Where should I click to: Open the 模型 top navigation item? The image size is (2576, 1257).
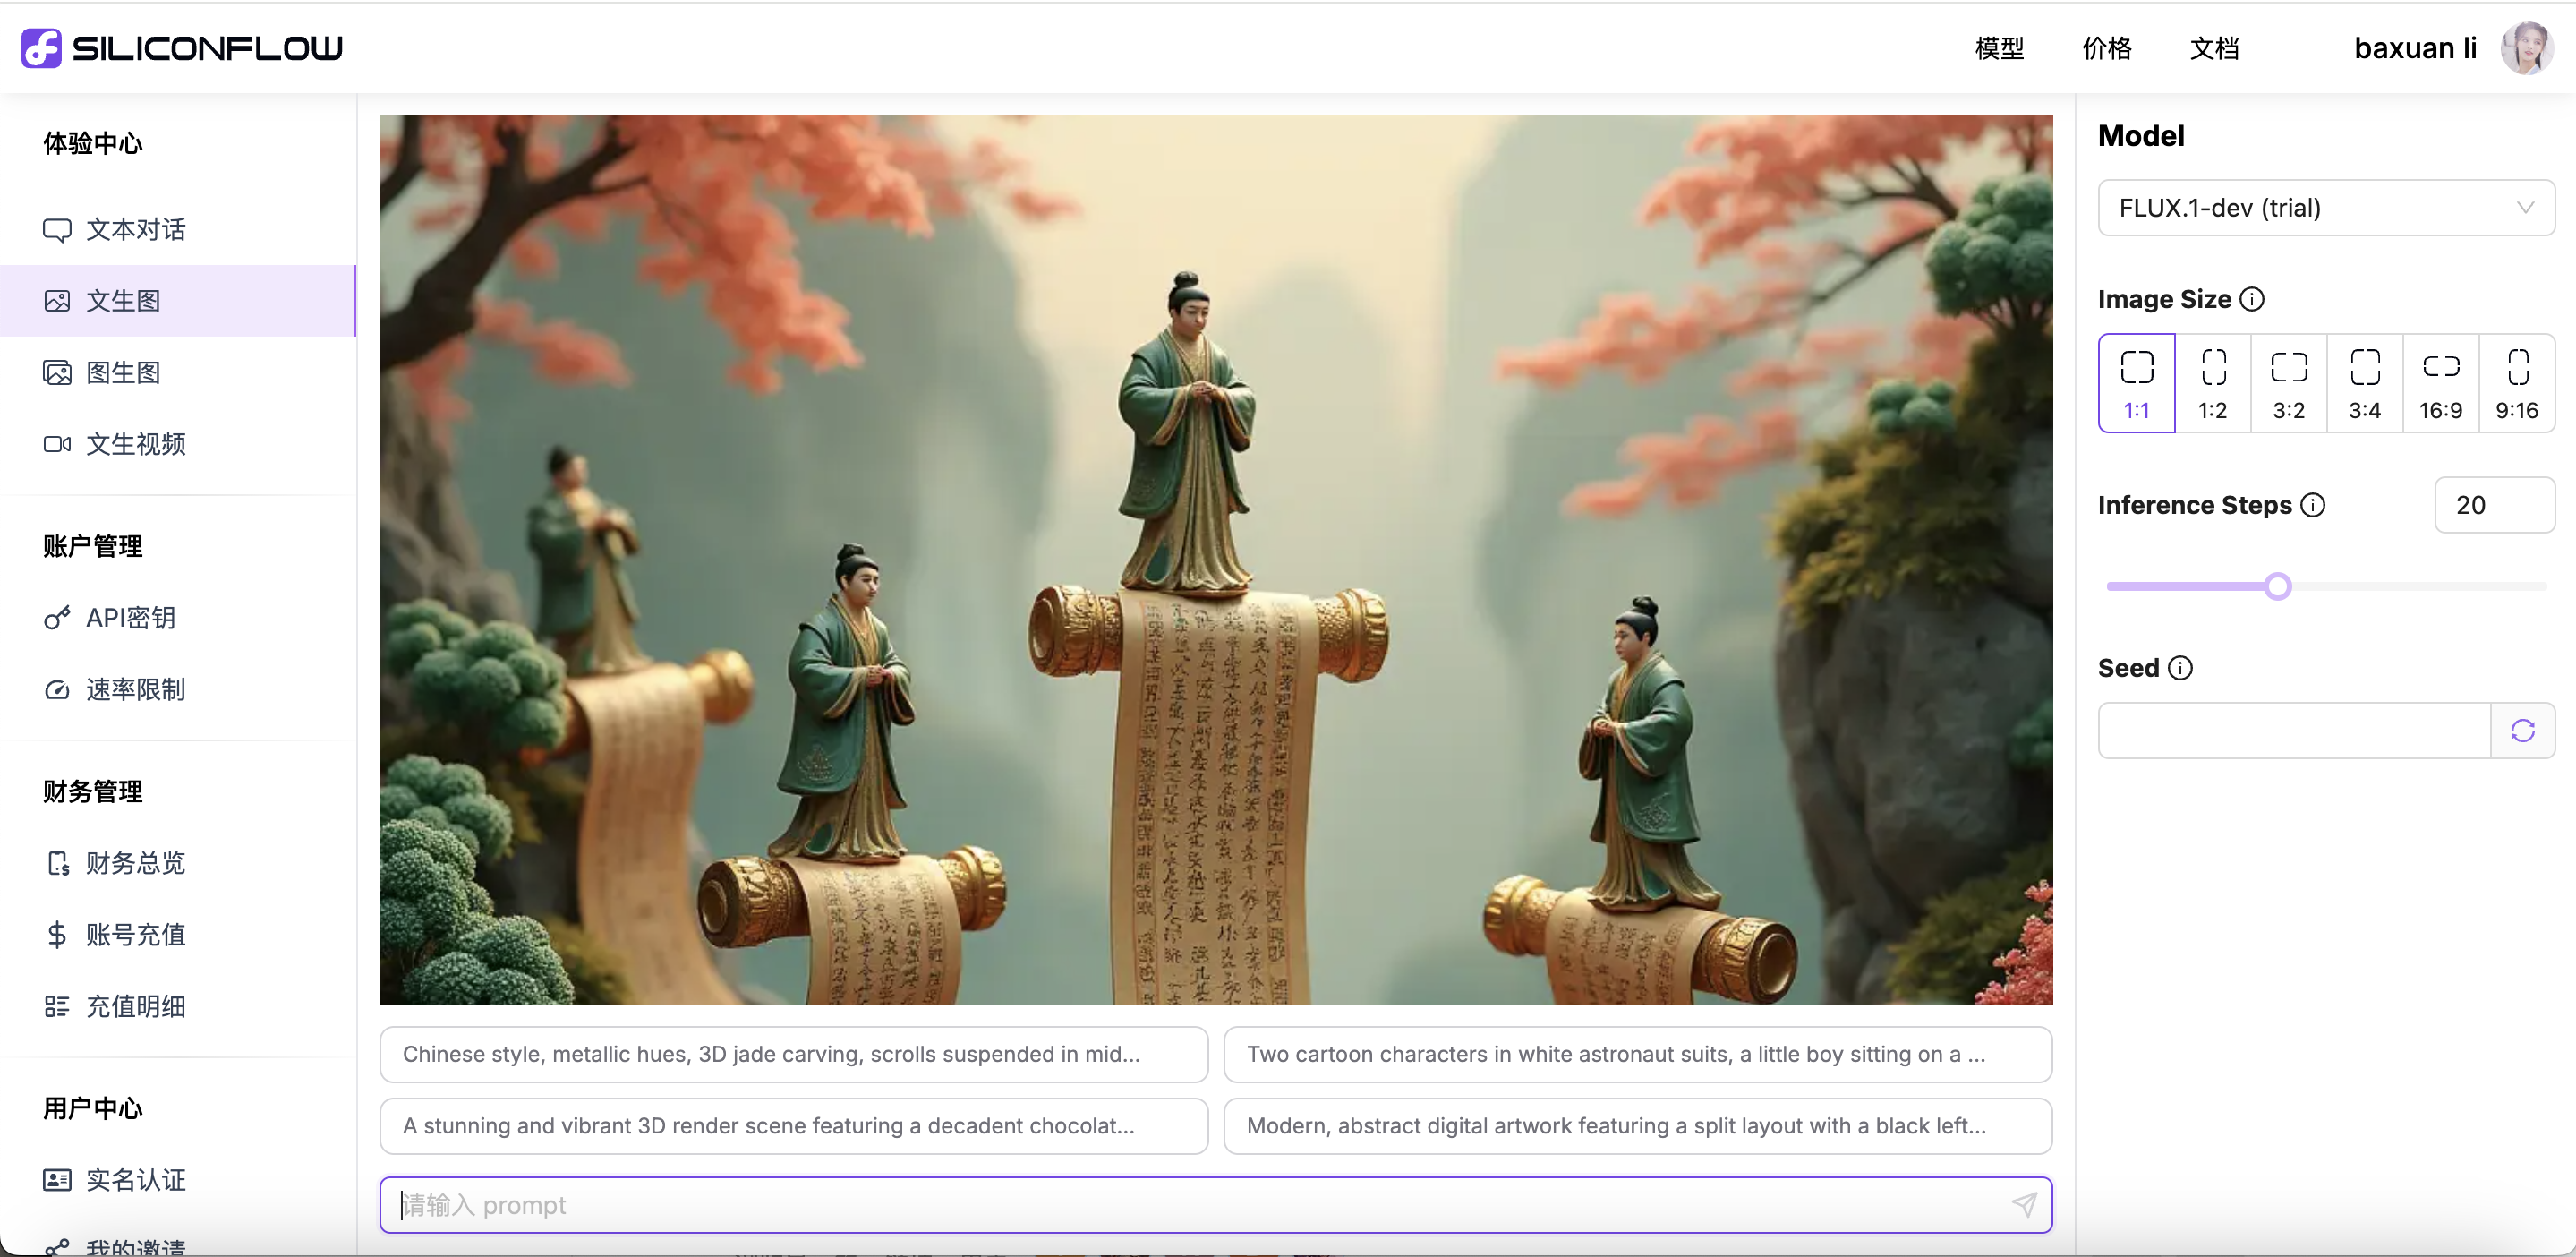pos(1999,48)
